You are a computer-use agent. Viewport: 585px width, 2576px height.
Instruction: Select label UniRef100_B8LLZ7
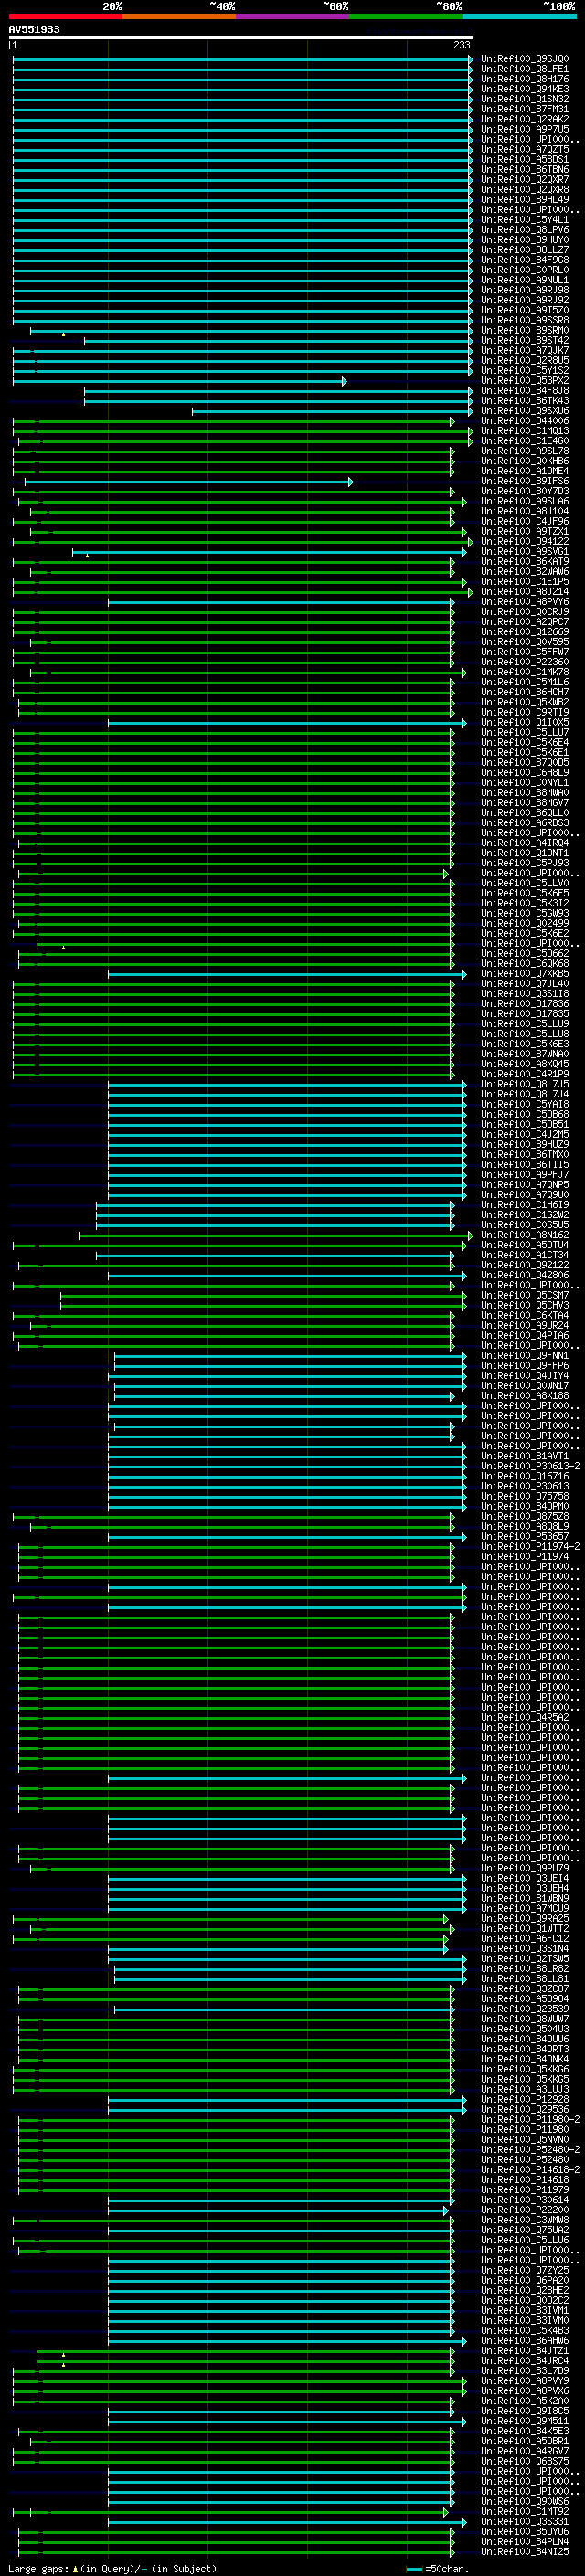point(525,250)
